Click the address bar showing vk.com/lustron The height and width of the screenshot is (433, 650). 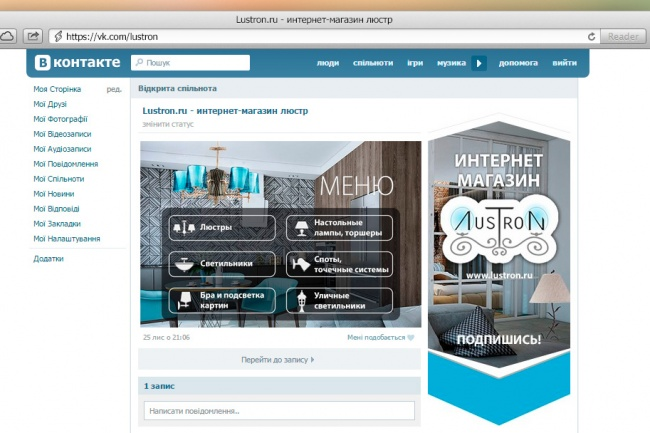[324, 37]
